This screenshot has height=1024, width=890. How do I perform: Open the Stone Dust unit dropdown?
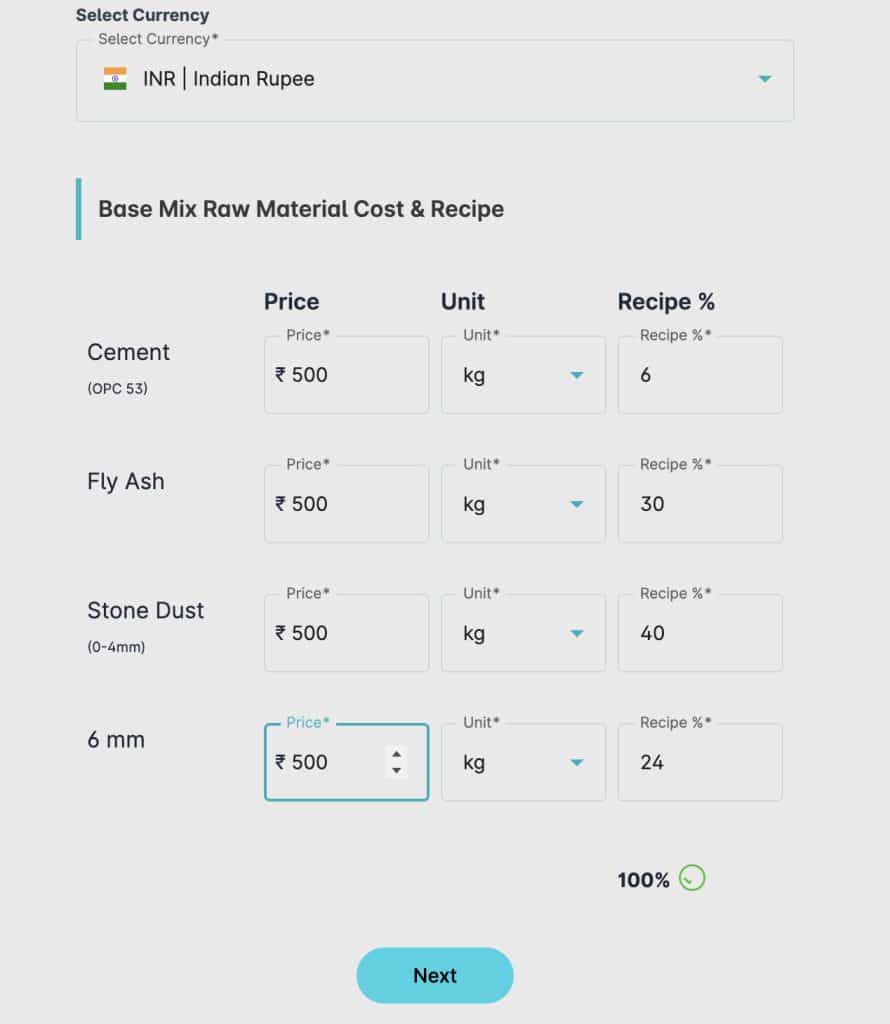(x=523, y=633)
